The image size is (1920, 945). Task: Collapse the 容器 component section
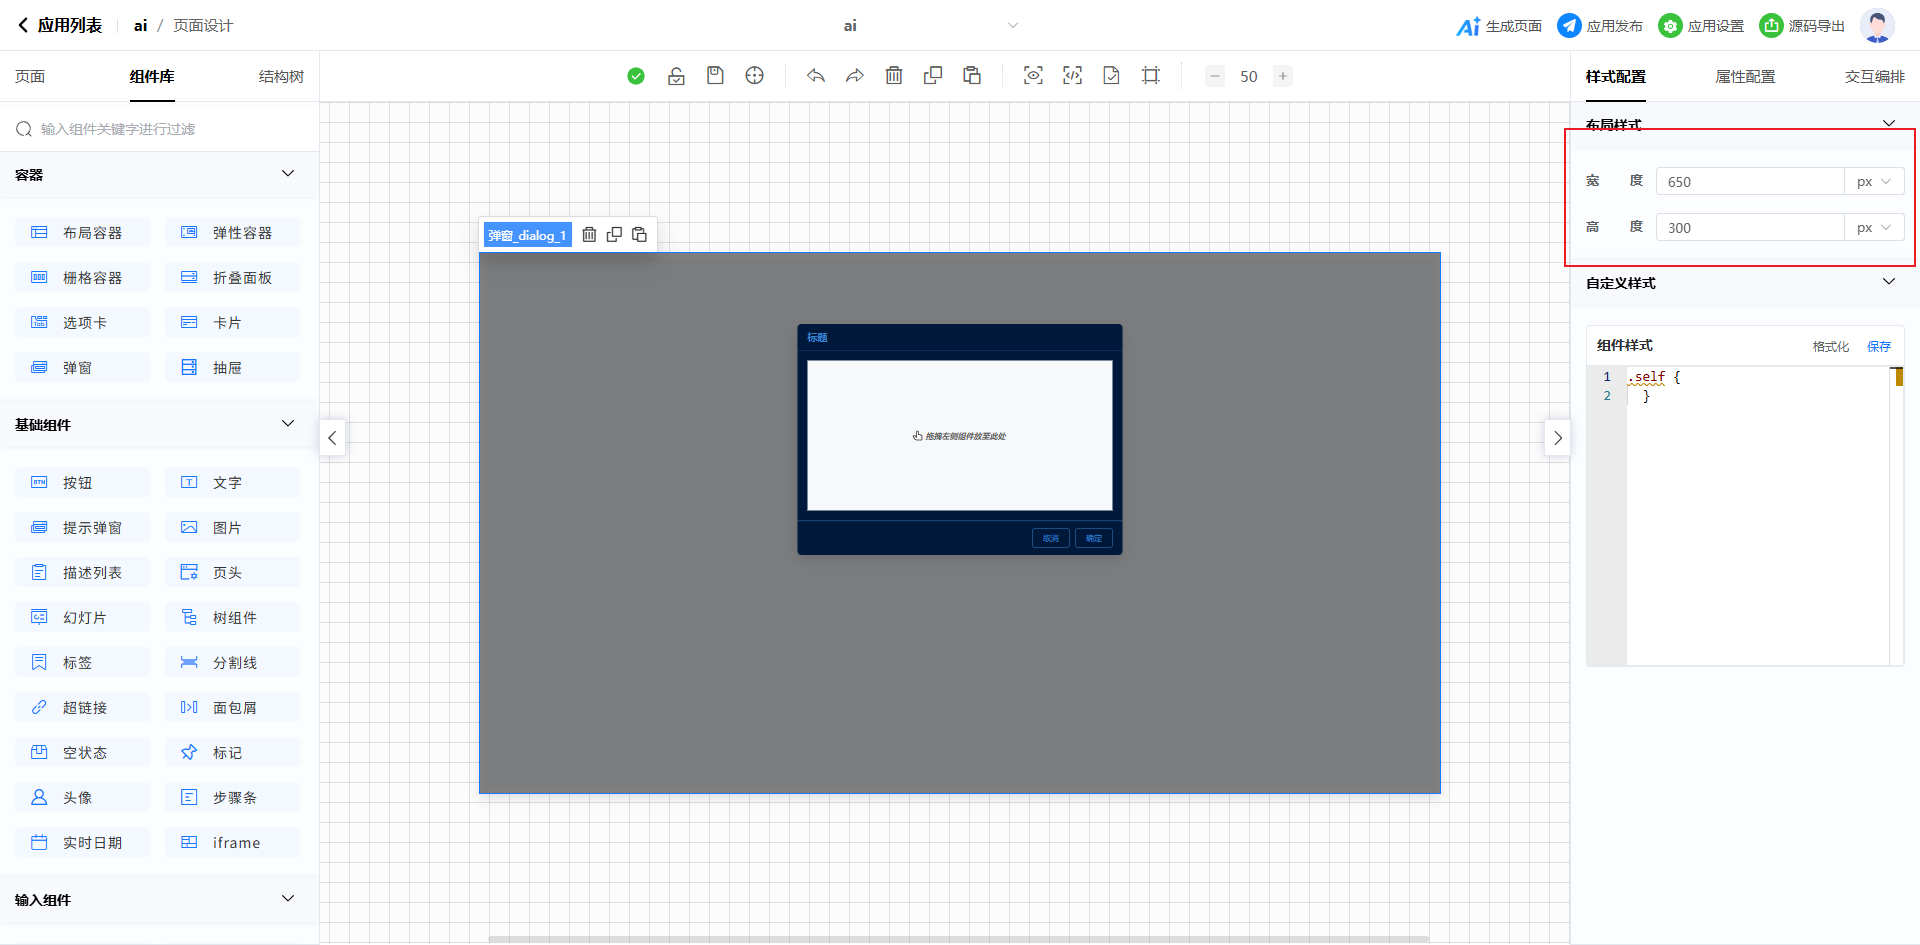pos(288,174)
